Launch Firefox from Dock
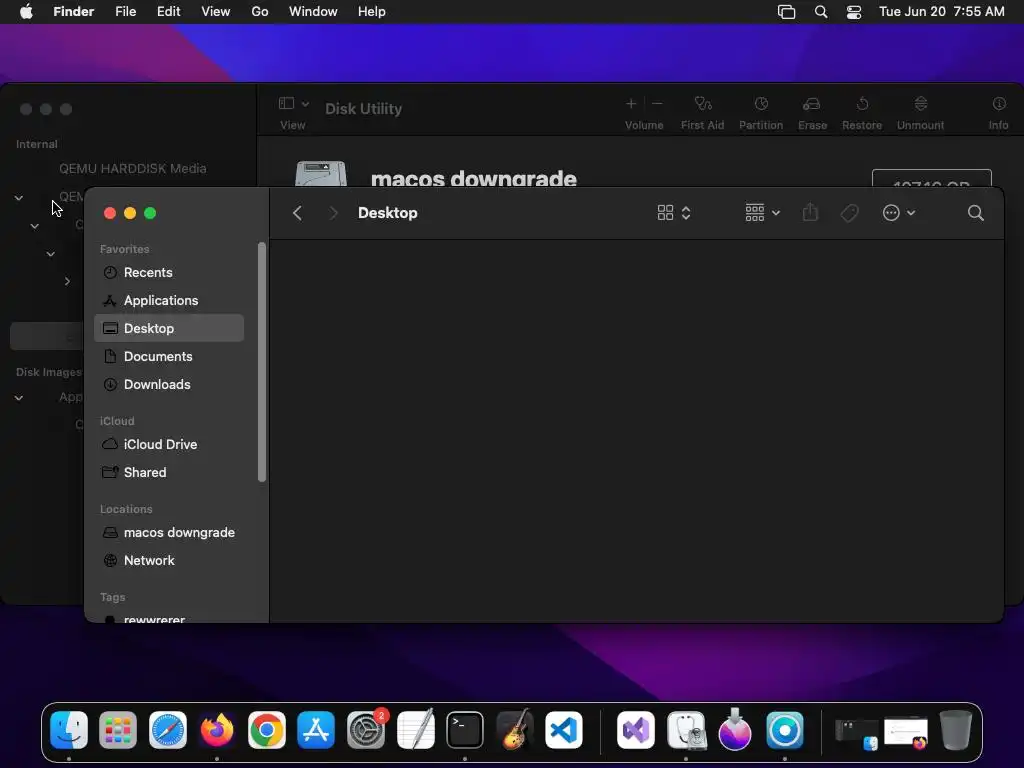 [x=217, y=730]
